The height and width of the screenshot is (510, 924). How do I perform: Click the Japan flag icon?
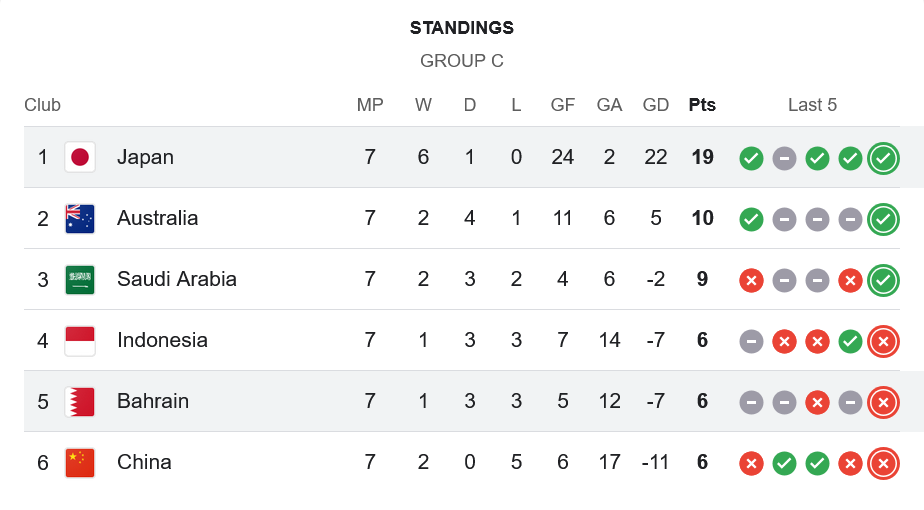pos(80,157)
